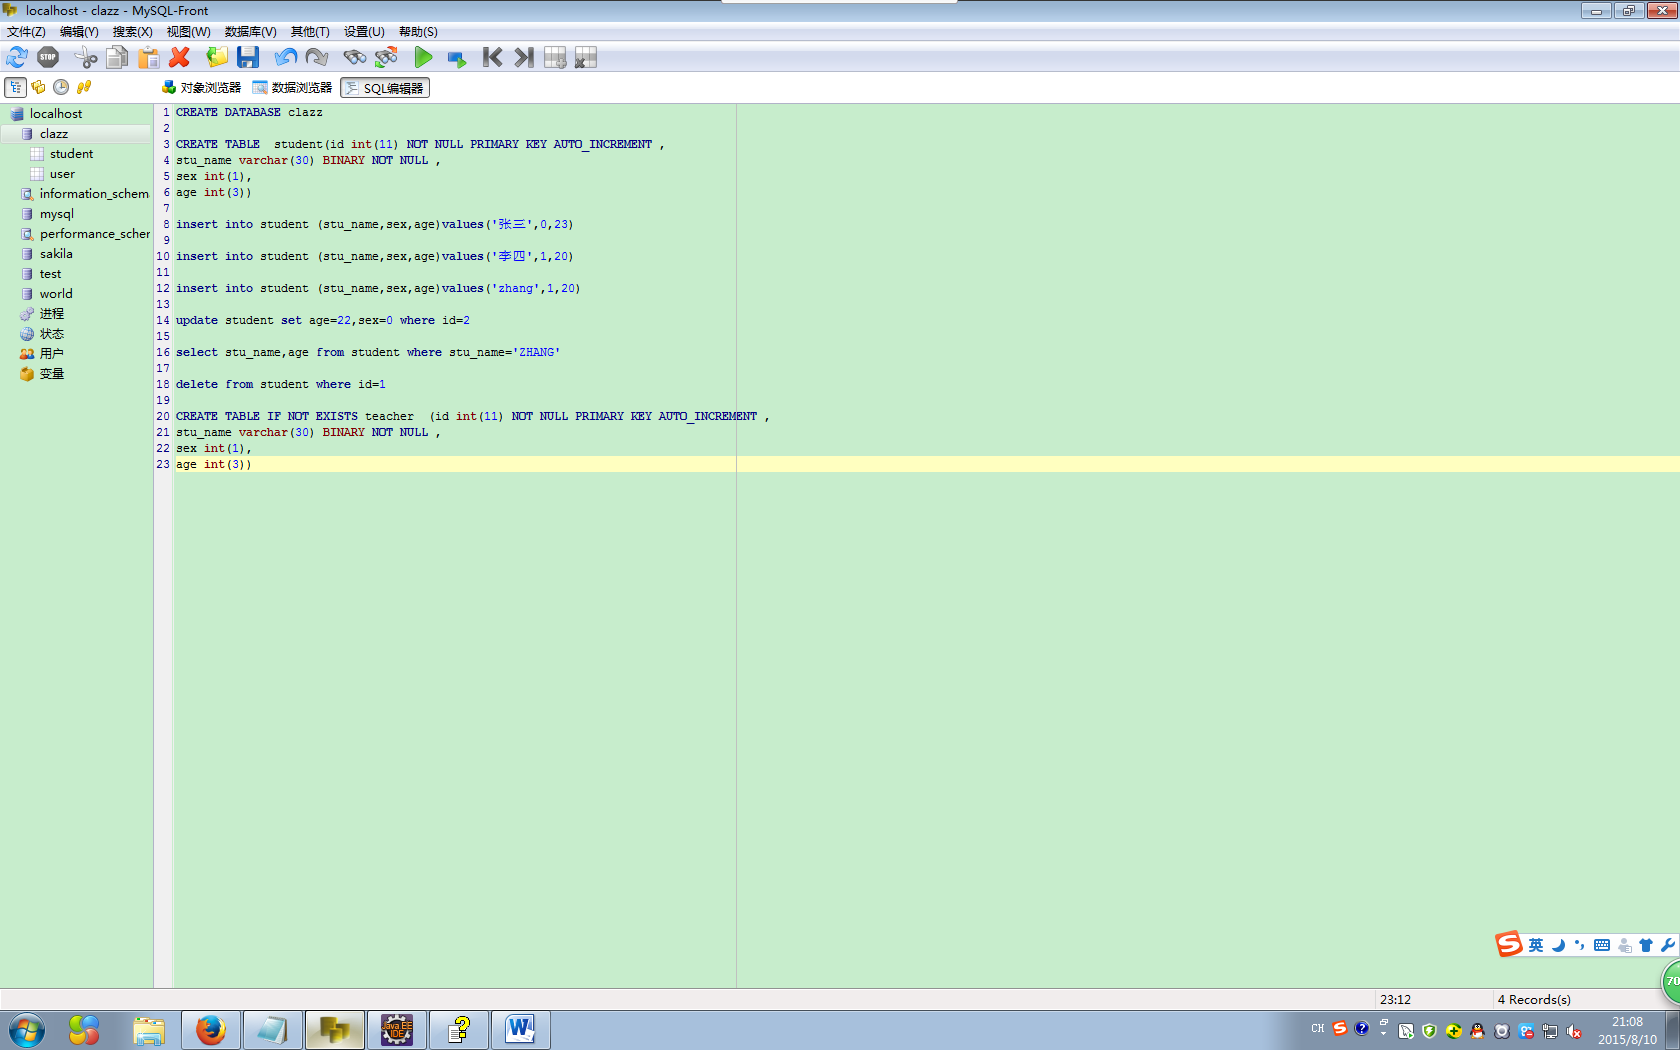Click the refresh icon in the toolbar
This screenshot has width=1680, height=1050.
17,58
